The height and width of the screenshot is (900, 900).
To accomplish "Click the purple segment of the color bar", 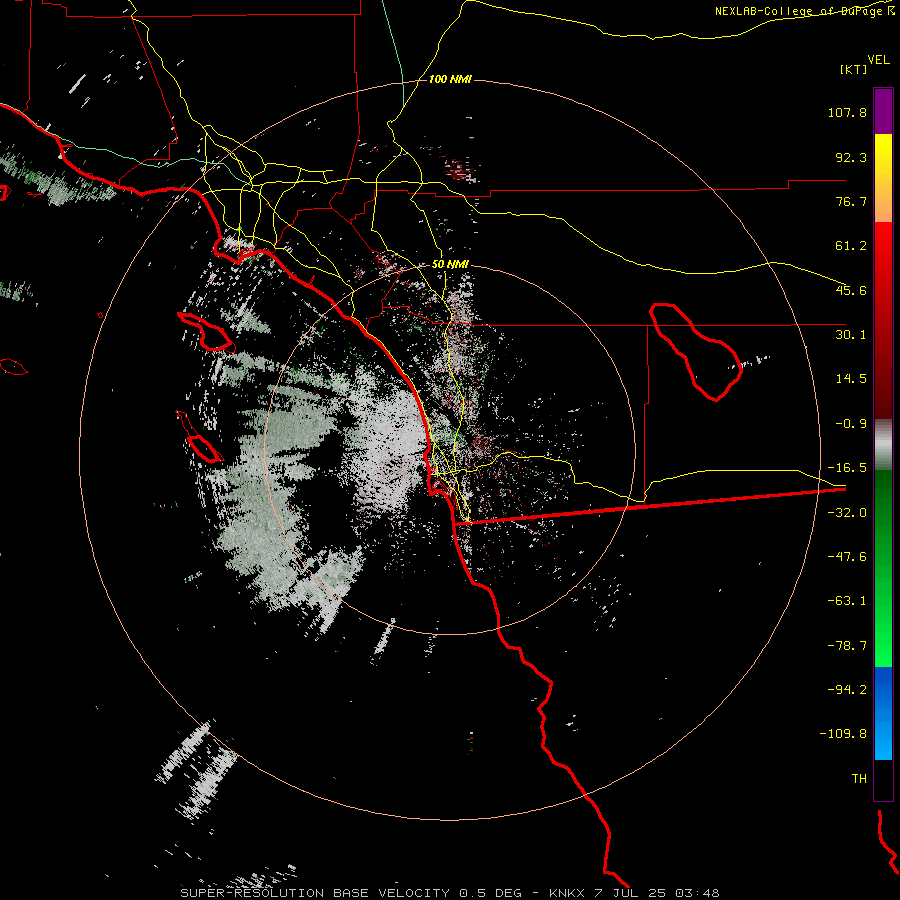I will point(883,111).
